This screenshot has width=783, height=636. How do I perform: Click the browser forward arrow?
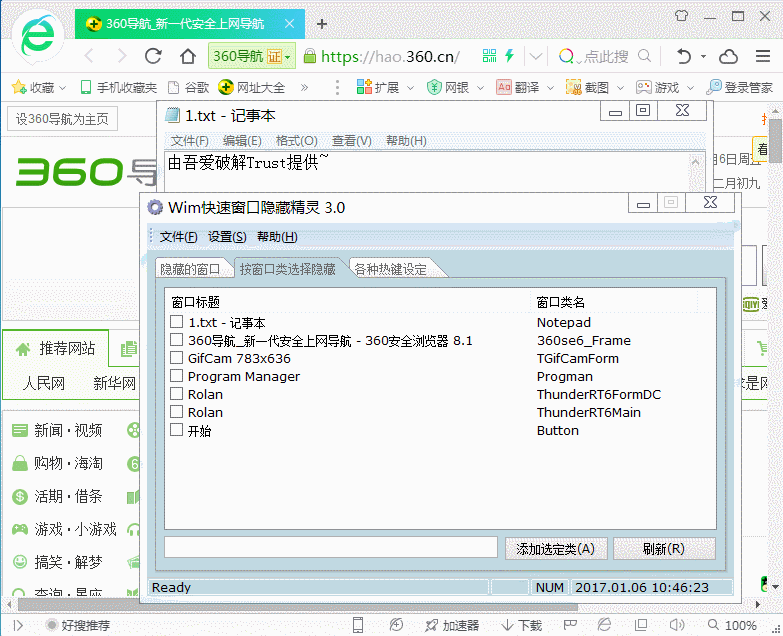coord(121,56)
